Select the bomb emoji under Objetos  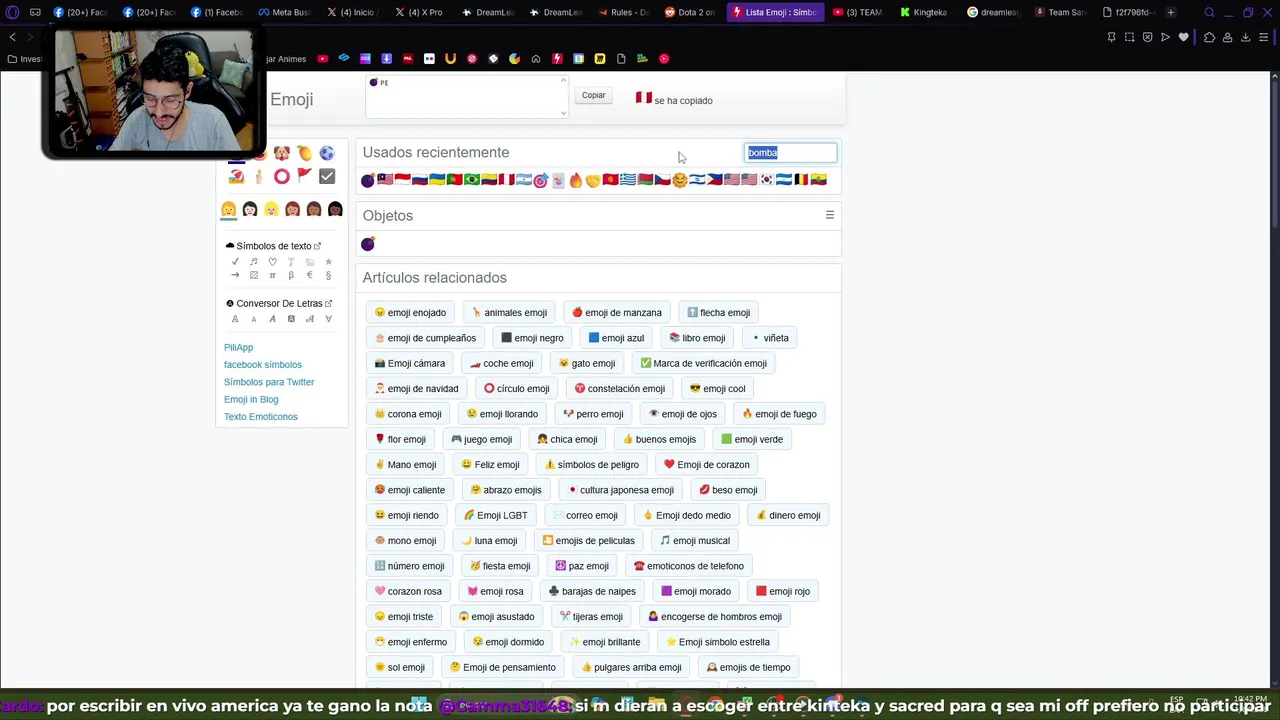point(368,244)
